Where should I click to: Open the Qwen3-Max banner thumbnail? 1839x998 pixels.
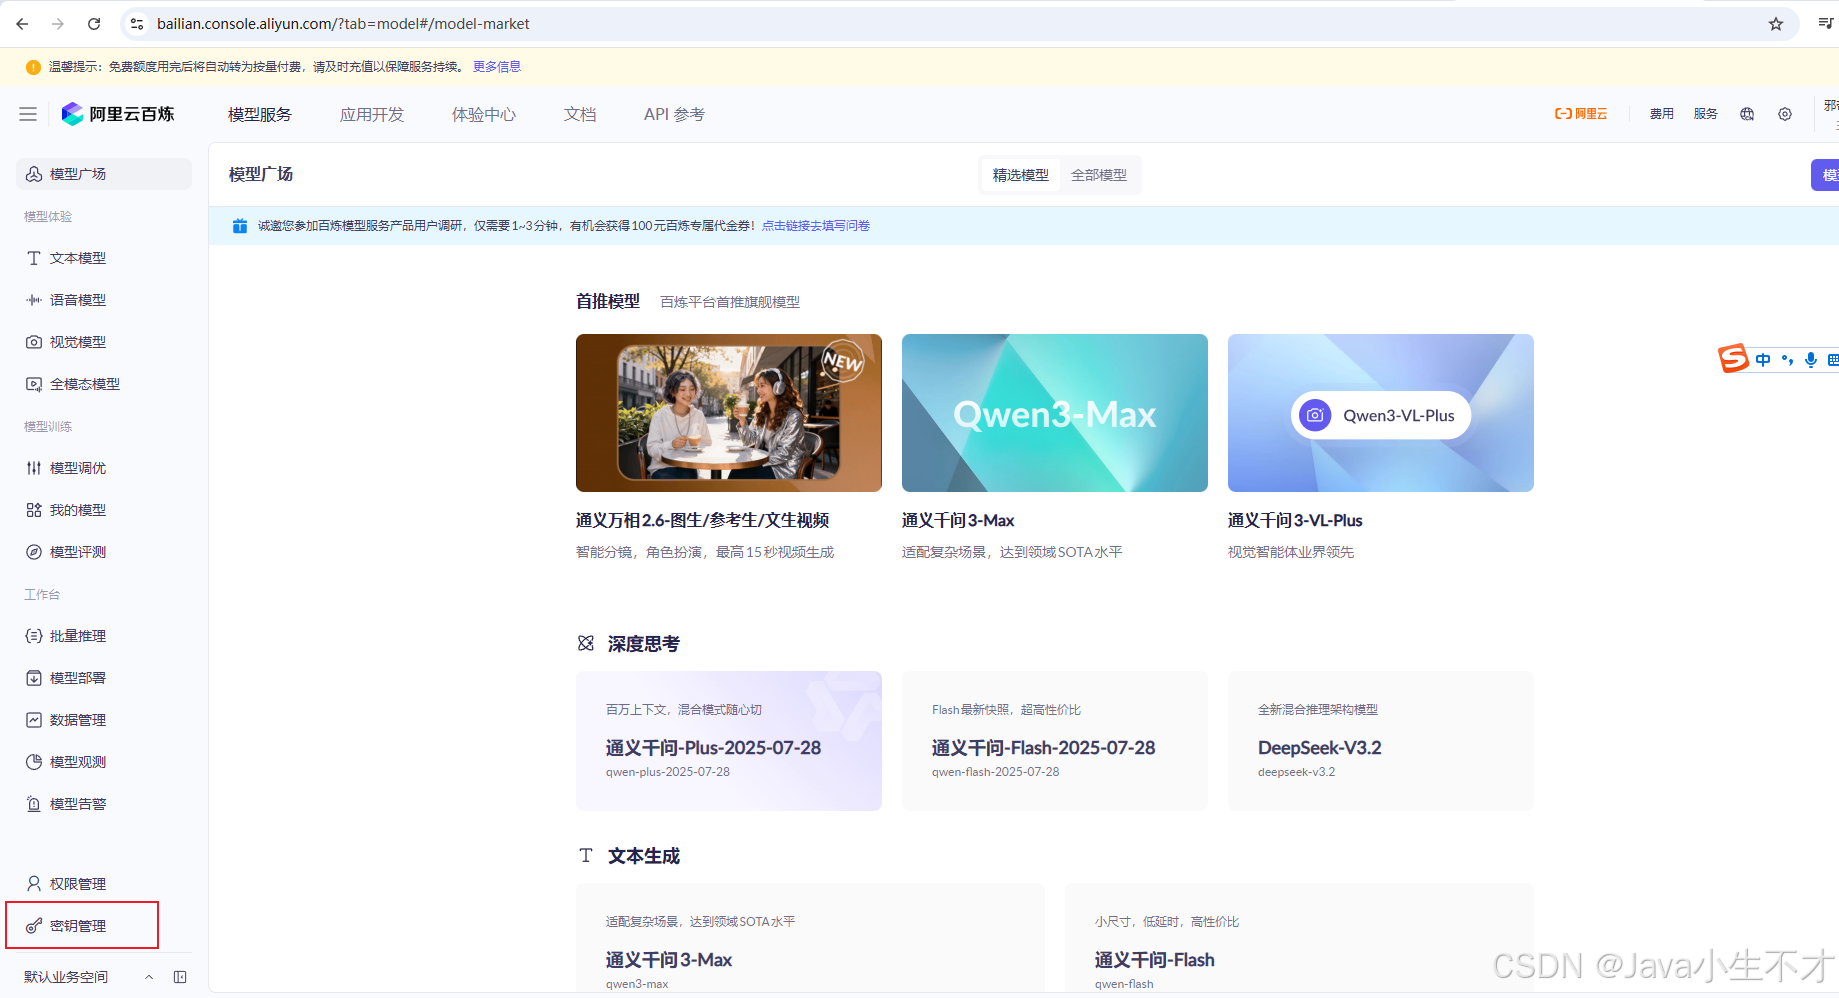(x=1055, y=413)
